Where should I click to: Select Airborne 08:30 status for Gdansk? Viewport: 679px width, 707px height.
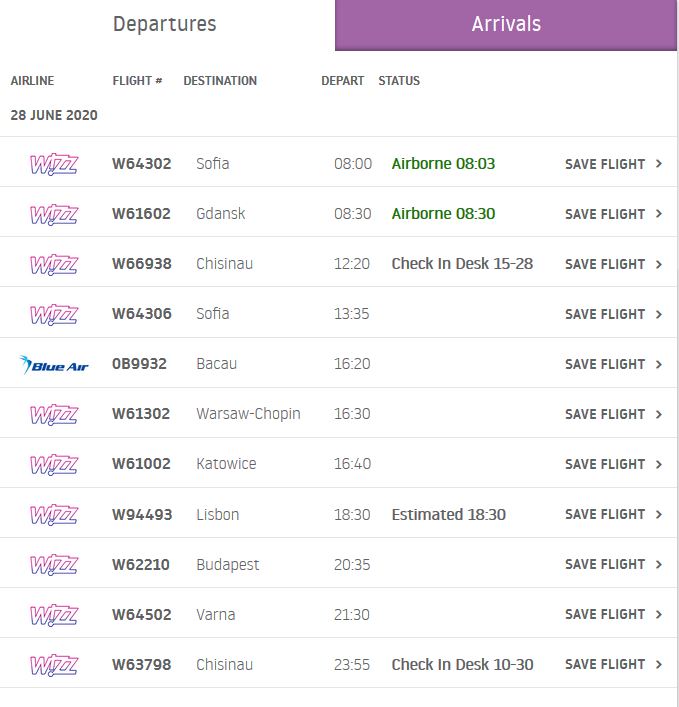pos(443,214)
